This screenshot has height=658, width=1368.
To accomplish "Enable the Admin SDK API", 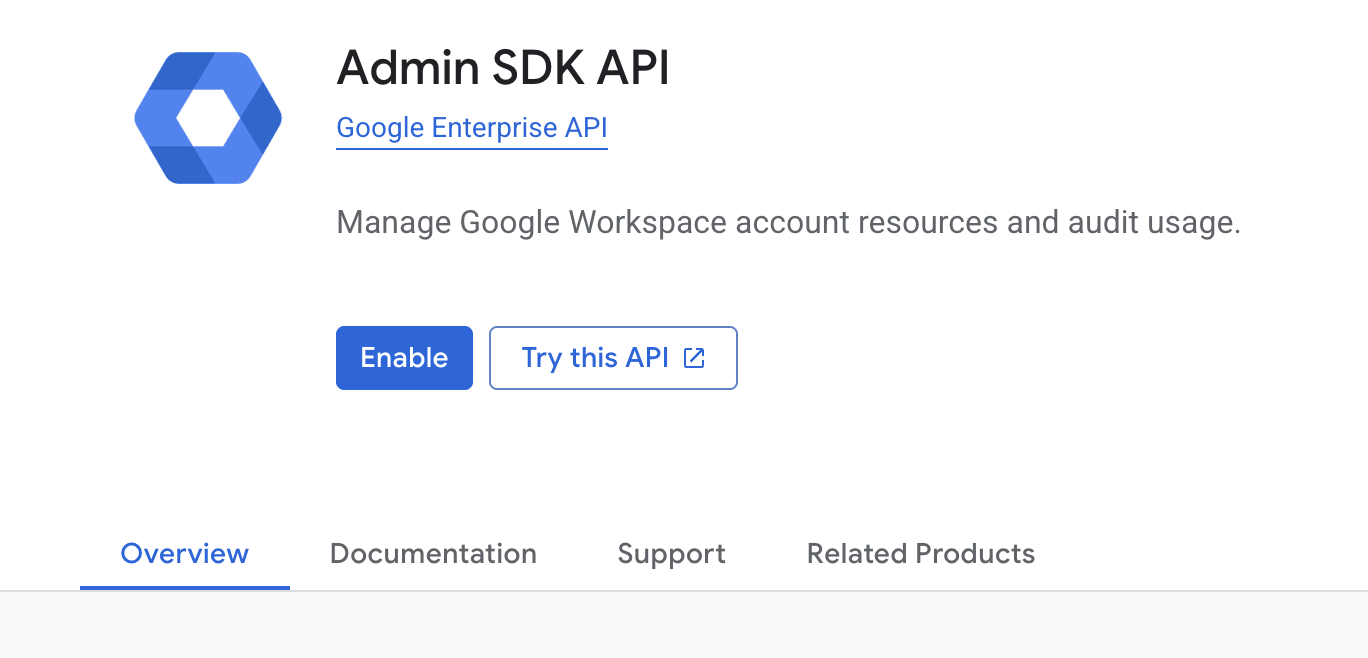I will tap(404, 358).
